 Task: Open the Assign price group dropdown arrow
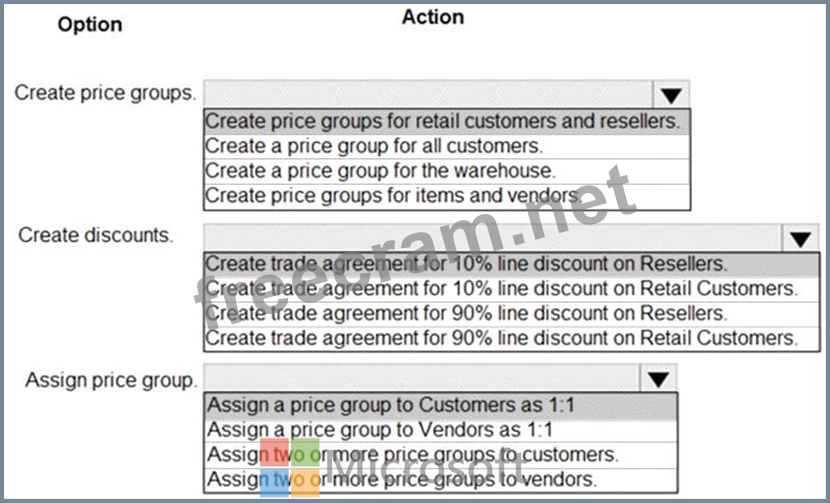(658, 379)
